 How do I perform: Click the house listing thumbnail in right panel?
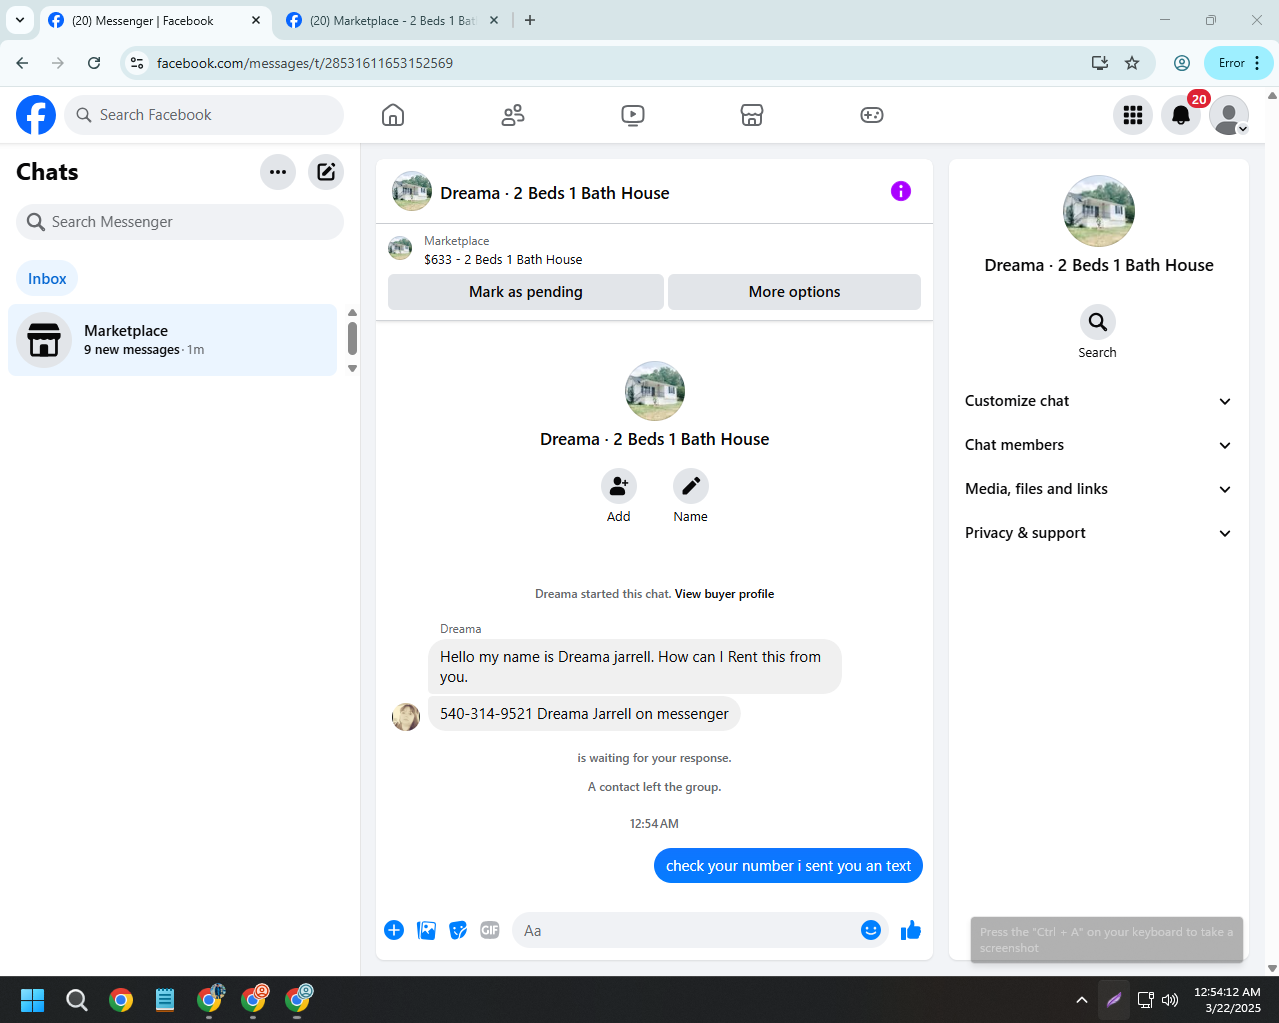pyautogui.click(x=1099, y=211)
